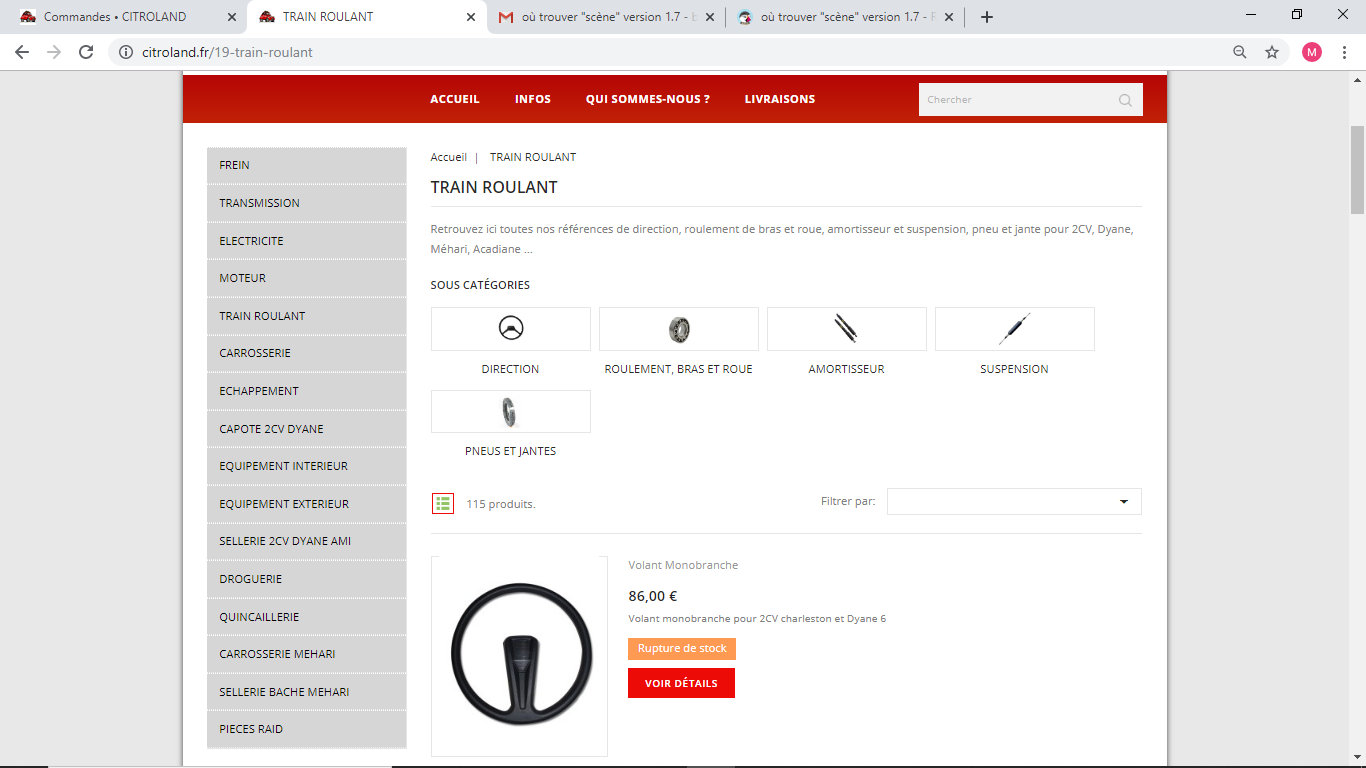Open the AMORTISSEUR subcategory label
This screenshot has height=768, width=1366.
(847, 369)
